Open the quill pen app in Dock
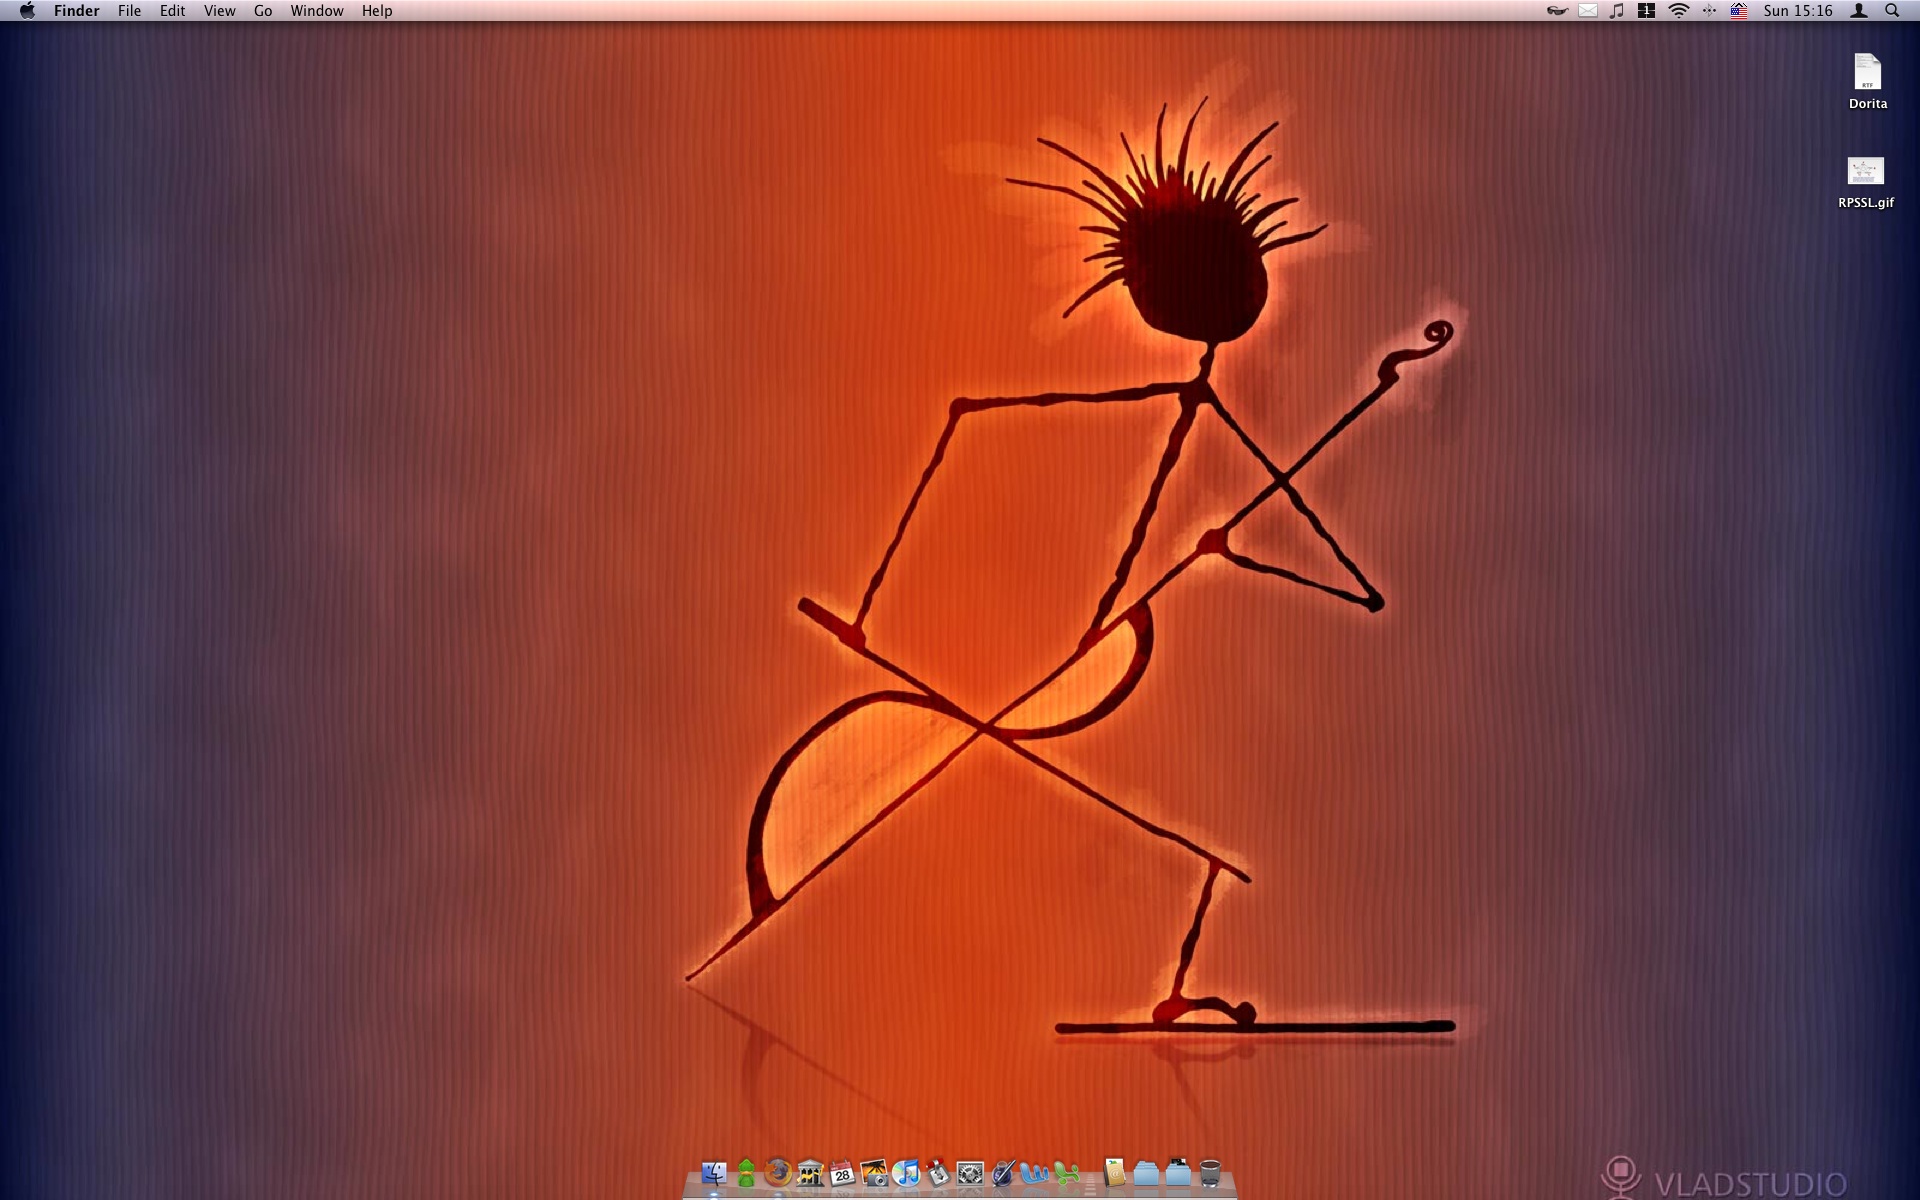 point(1002,1173)
